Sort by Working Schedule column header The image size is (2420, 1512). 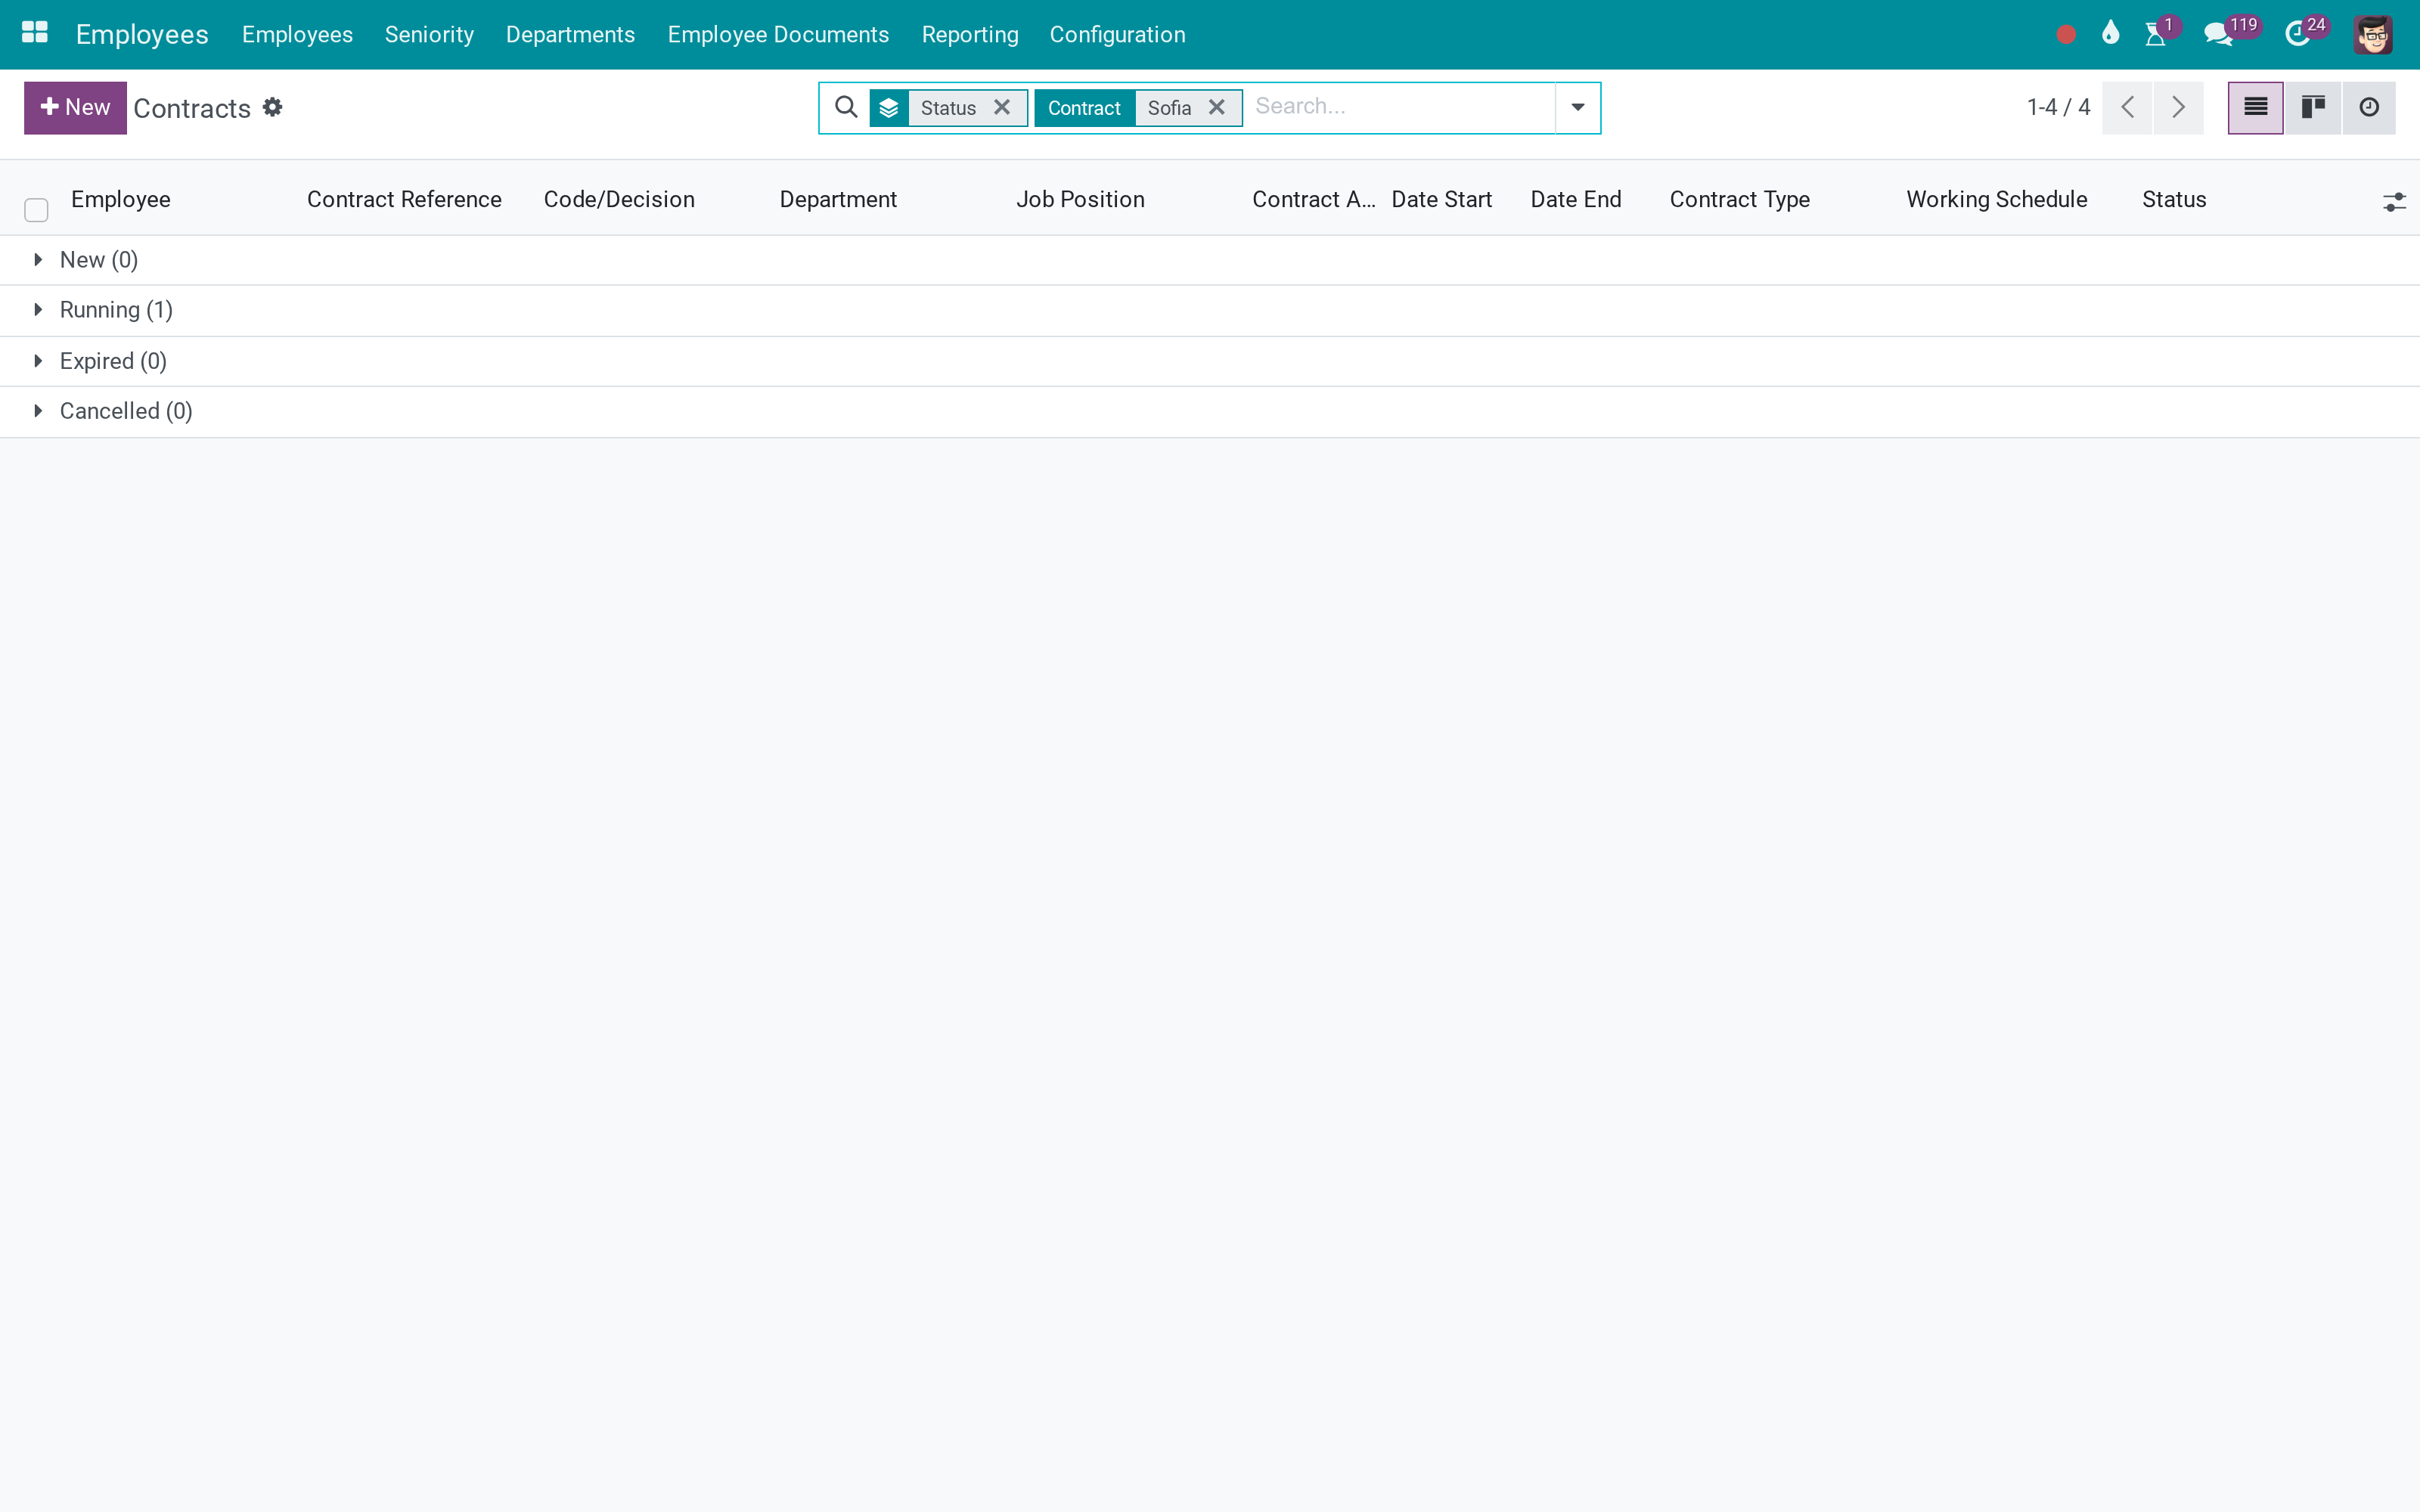1997,199
